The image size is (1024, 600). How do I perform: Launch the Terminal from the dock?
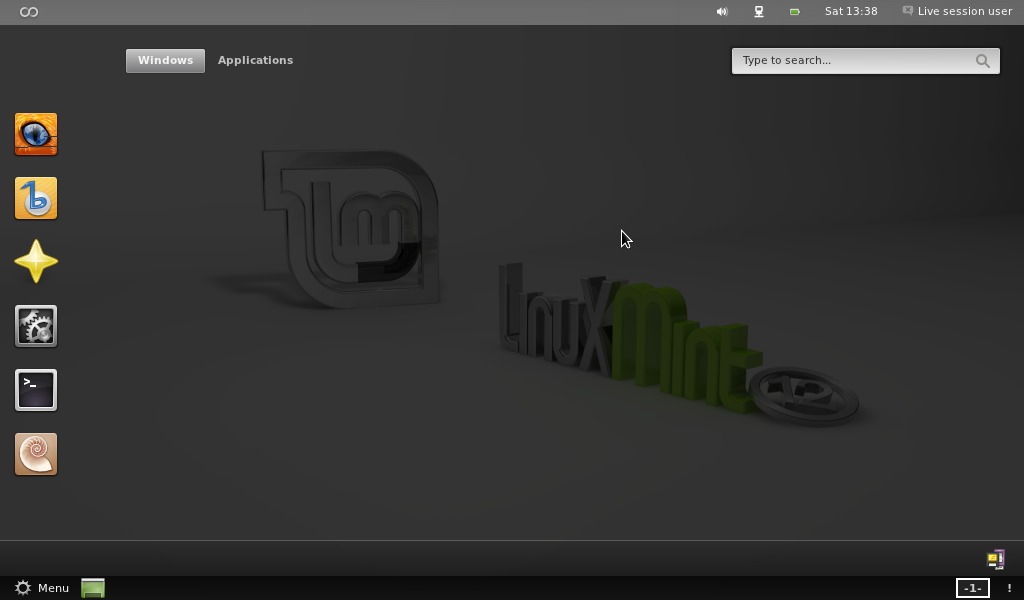(x=36, y=390)
